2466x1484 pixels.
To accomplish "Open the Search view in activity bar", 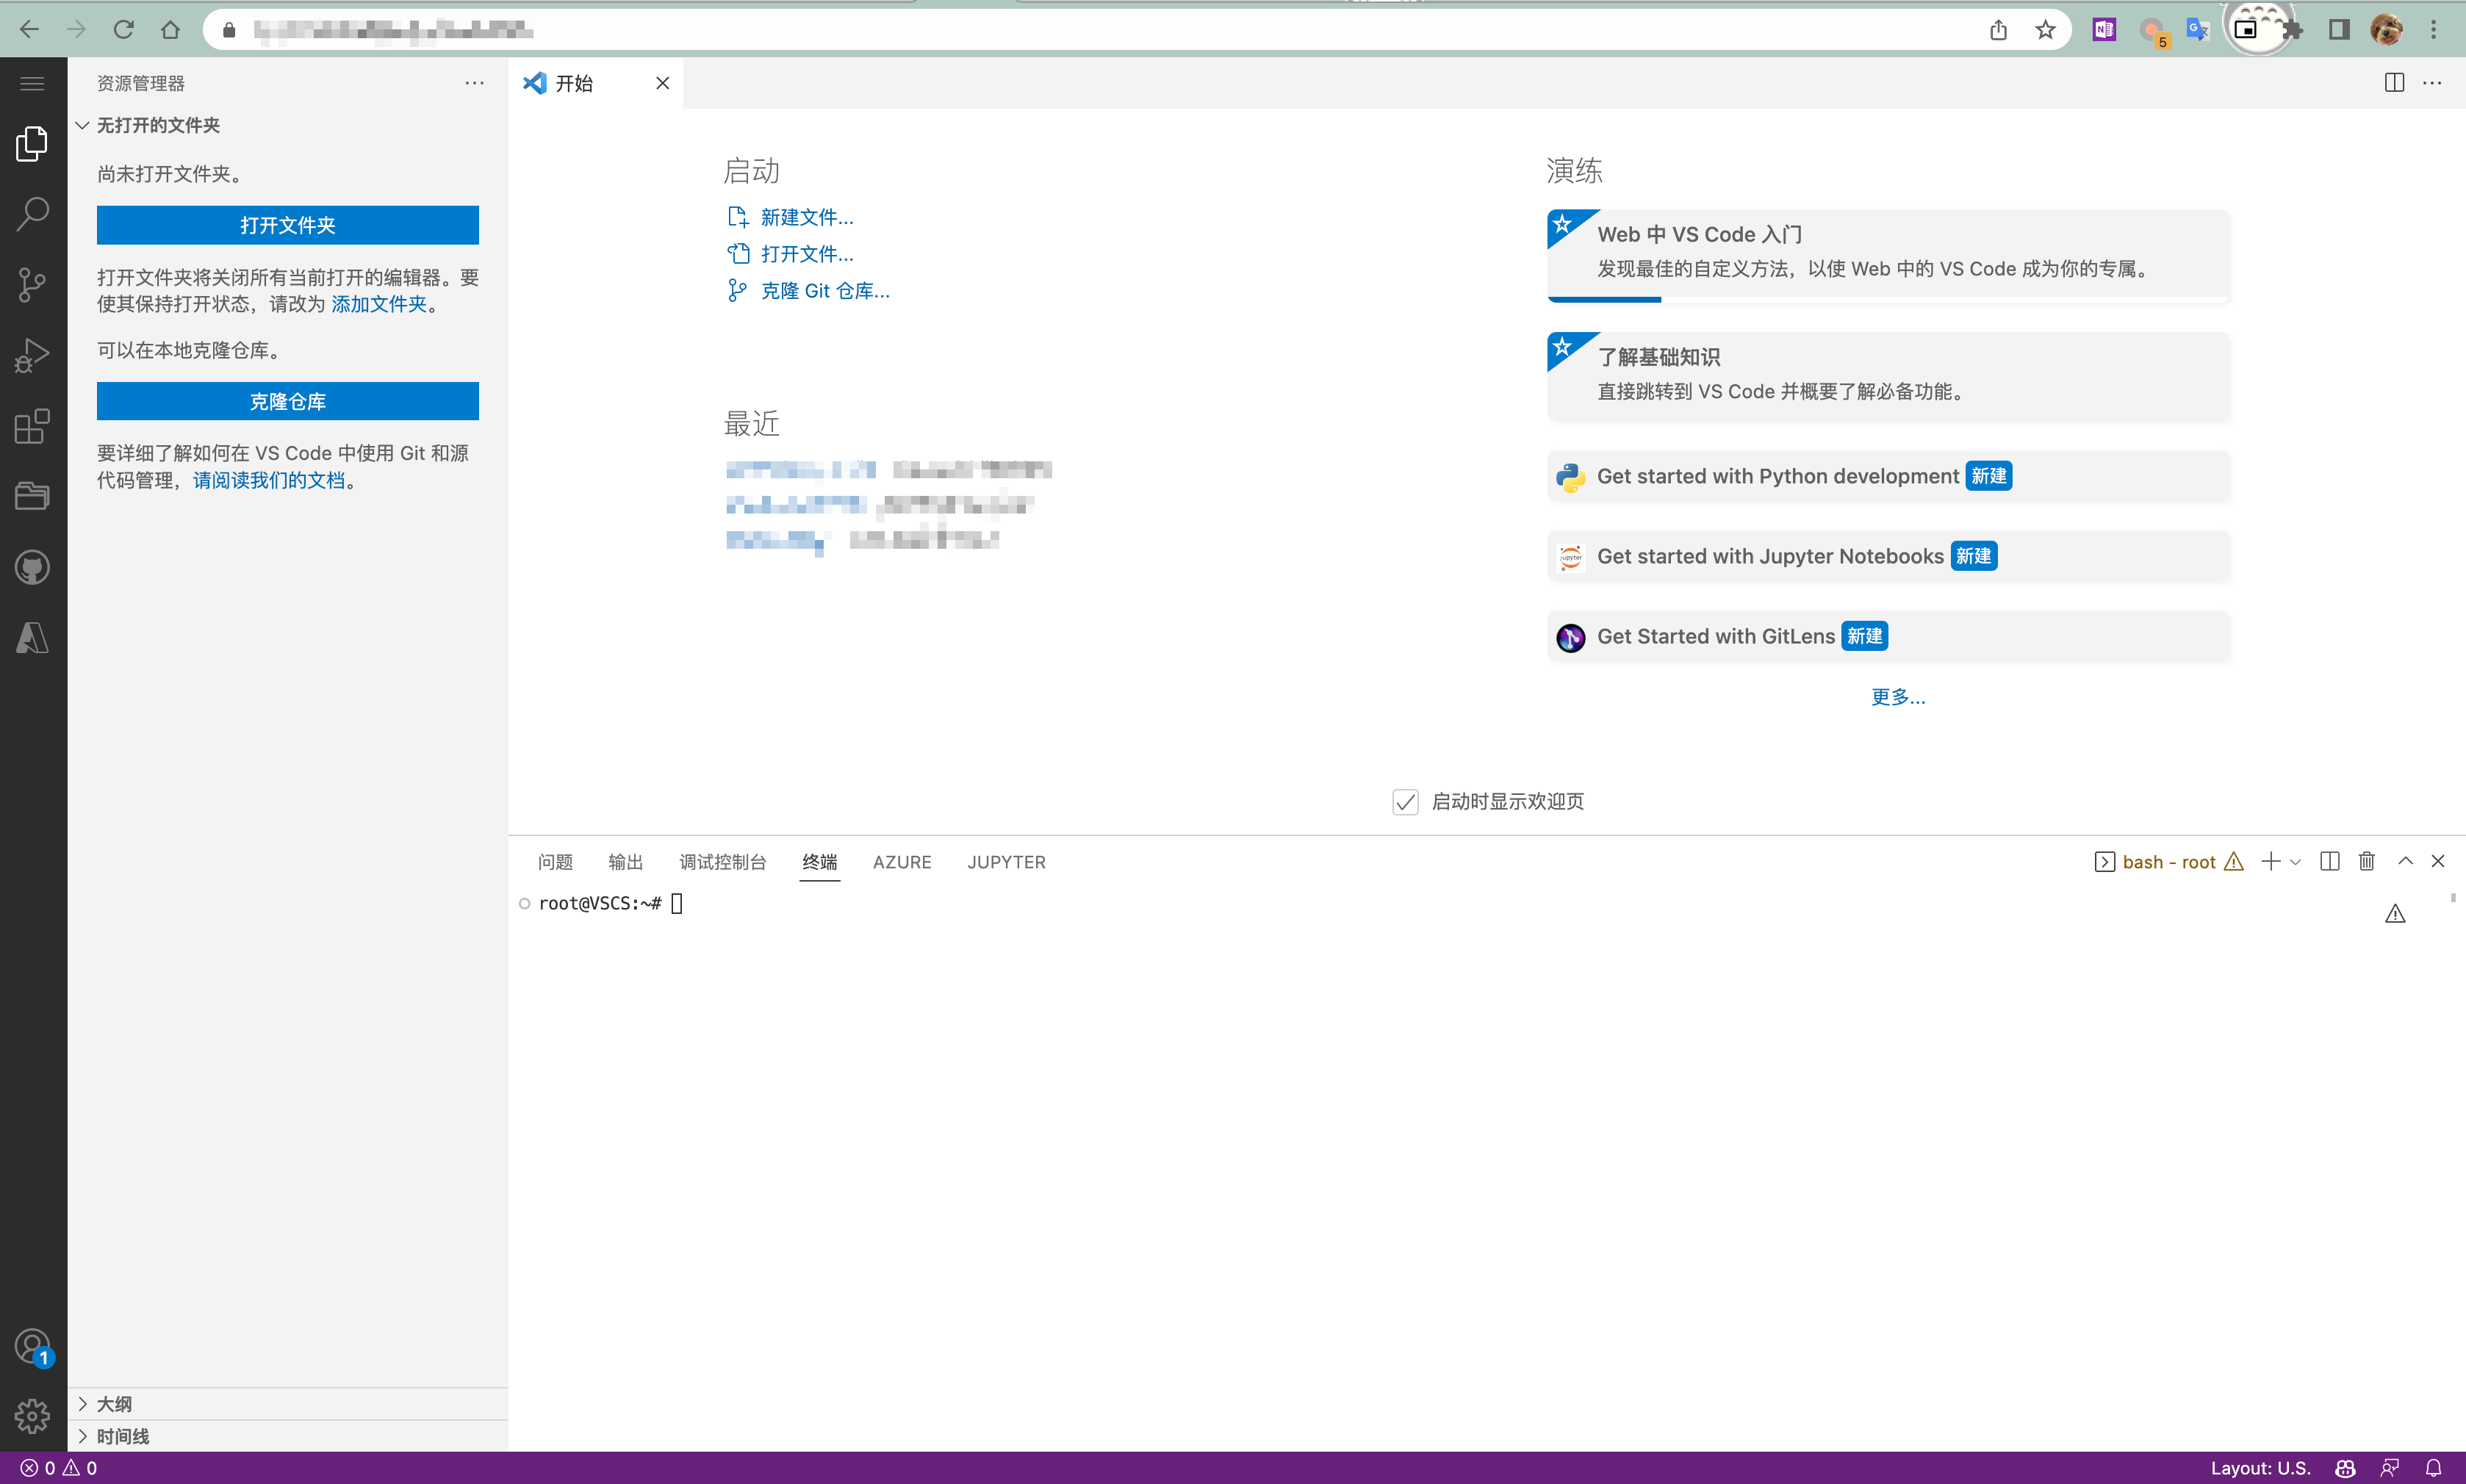I will (x=32, y=213).
